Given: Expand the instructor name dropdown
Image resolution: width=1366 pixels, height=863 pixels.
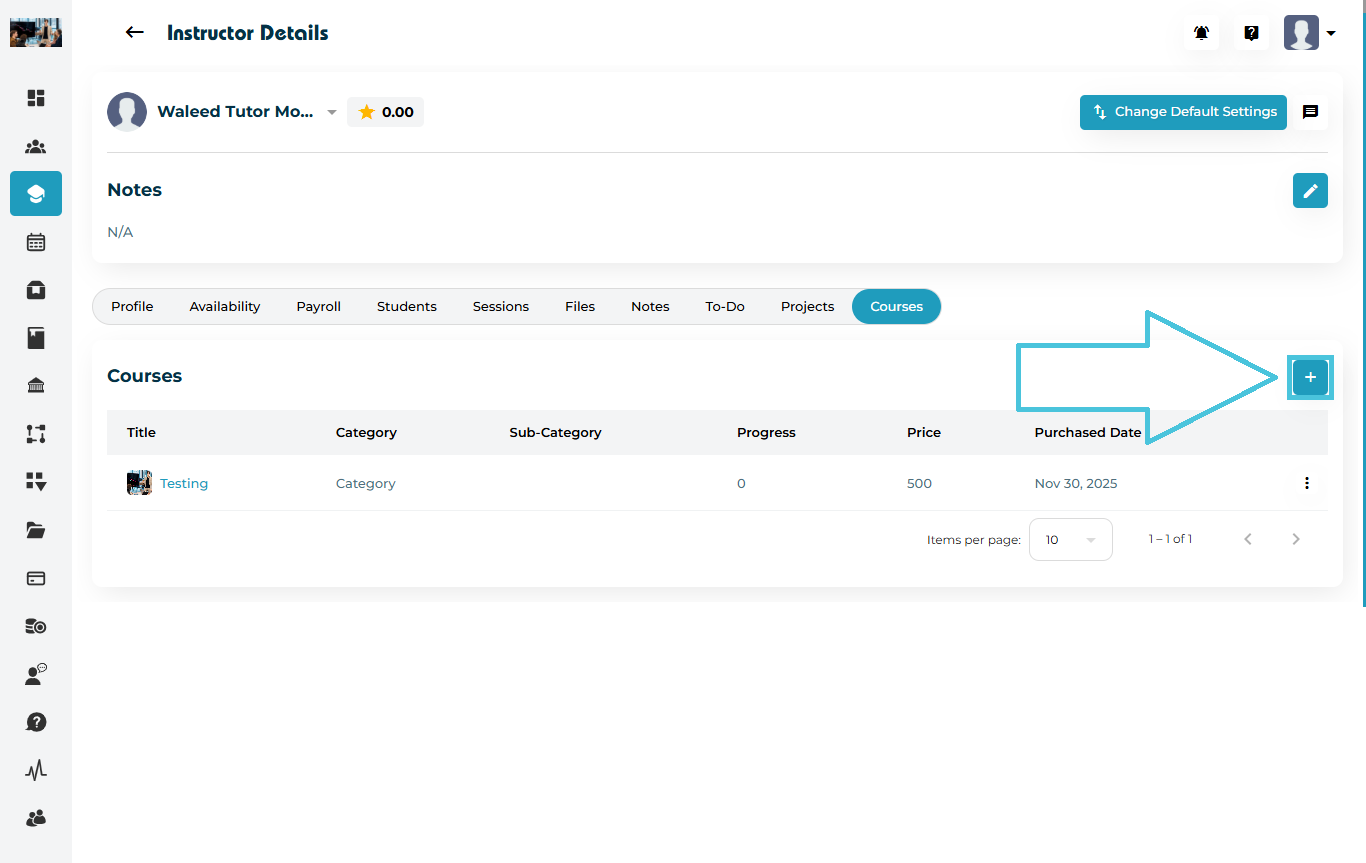Looking at the screenshot, I should [x=332, y=112].
